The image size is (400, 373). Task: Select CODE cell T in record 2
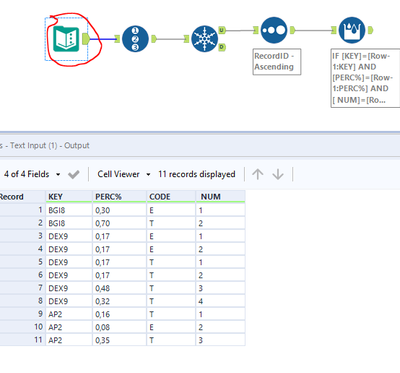(x=171, y=223)
